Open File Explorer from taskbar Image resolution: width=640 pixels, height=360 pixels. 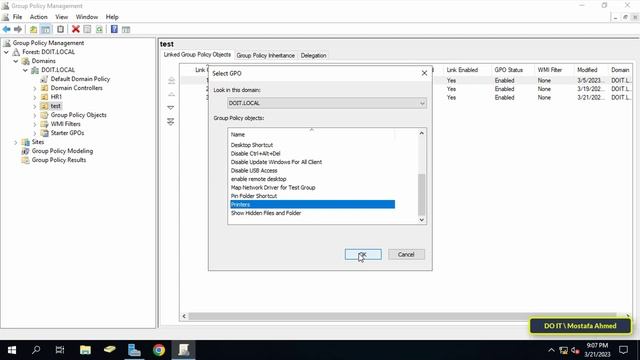click(x=85, y=350)
